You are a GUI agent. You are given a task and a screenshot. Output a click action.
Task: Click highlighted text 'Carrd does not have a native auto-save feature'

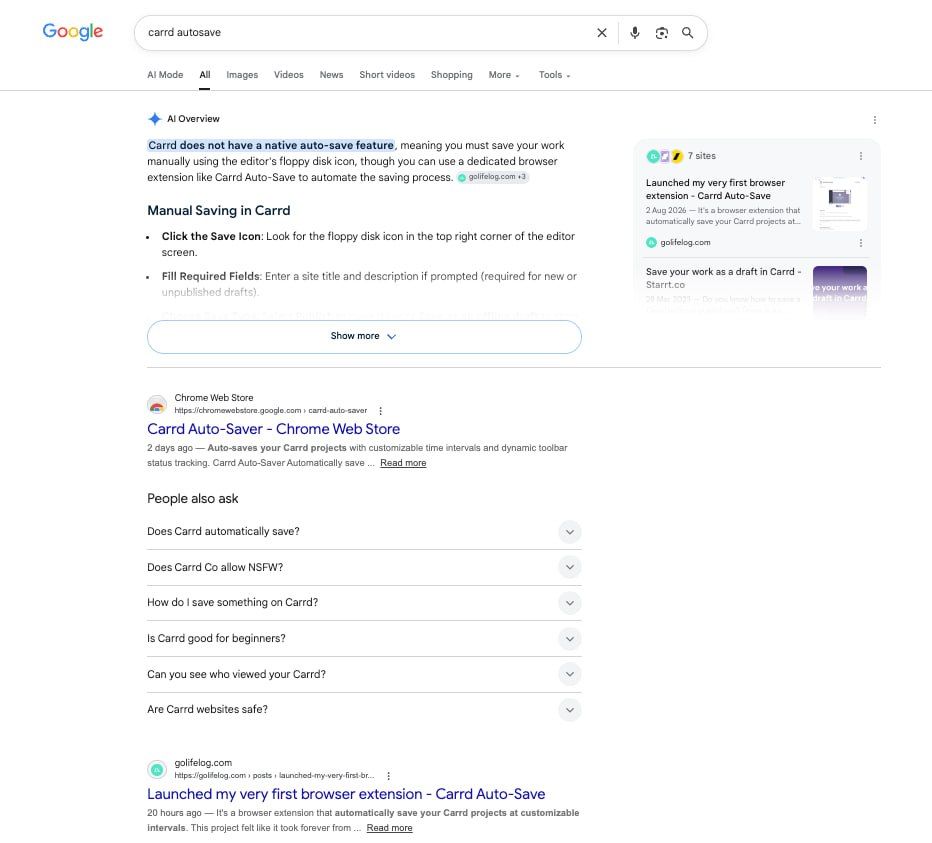coord(271,146)
